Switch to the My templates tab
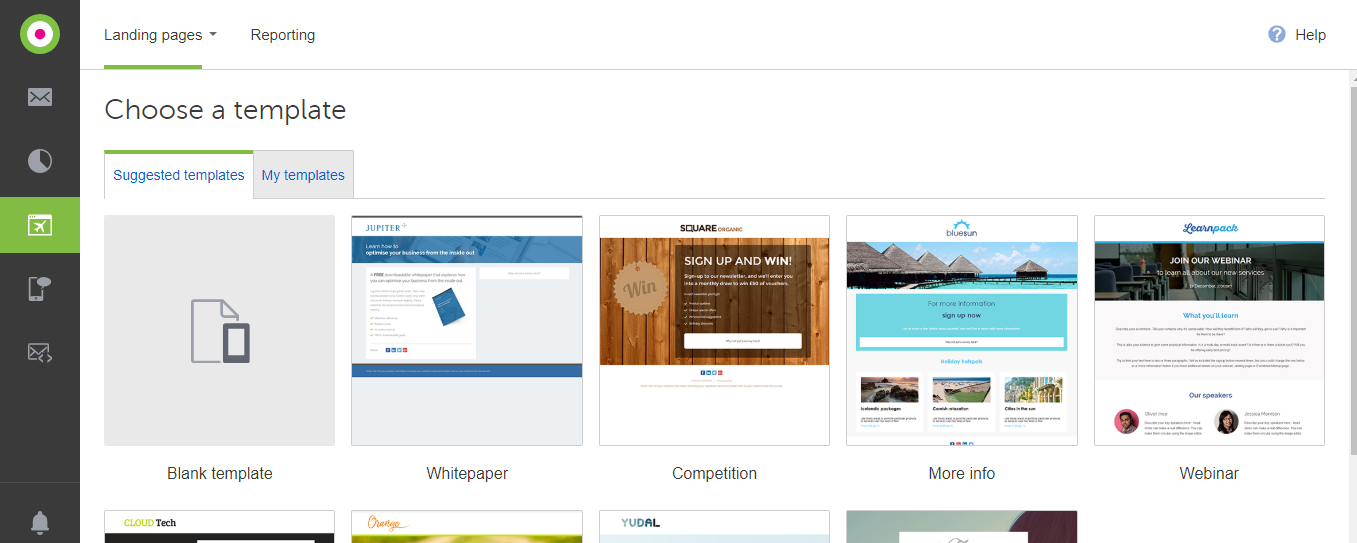1357x543 pixels. coord(303,175)
